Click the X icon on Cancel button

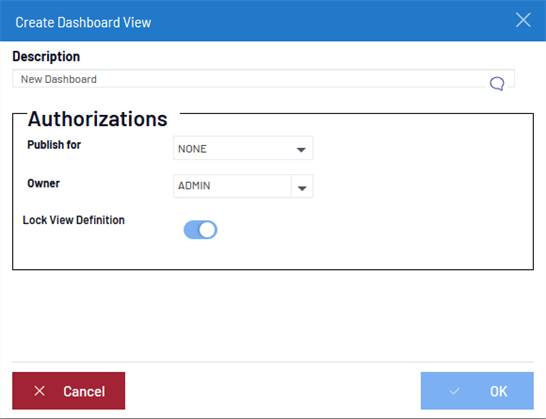point(40,391)
